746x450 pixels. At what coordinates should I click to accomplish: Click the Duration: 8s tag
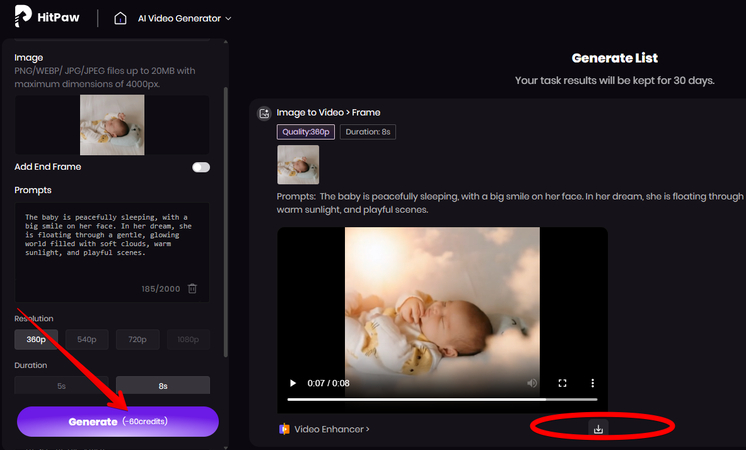pos(368,132)
